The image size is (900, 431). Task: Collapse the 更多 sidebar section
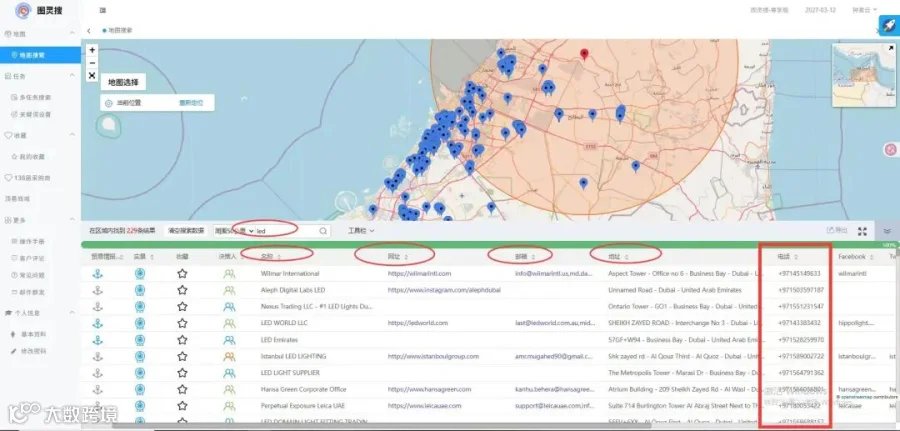[72, 220]
